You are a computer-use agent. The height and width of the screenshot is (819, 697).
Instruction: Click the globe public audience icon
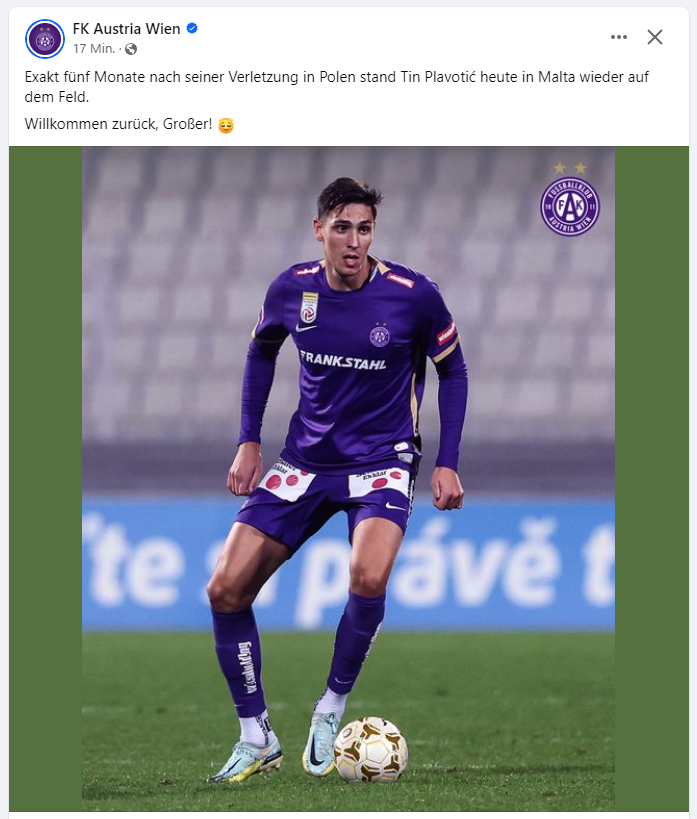(x=131, y=49)
